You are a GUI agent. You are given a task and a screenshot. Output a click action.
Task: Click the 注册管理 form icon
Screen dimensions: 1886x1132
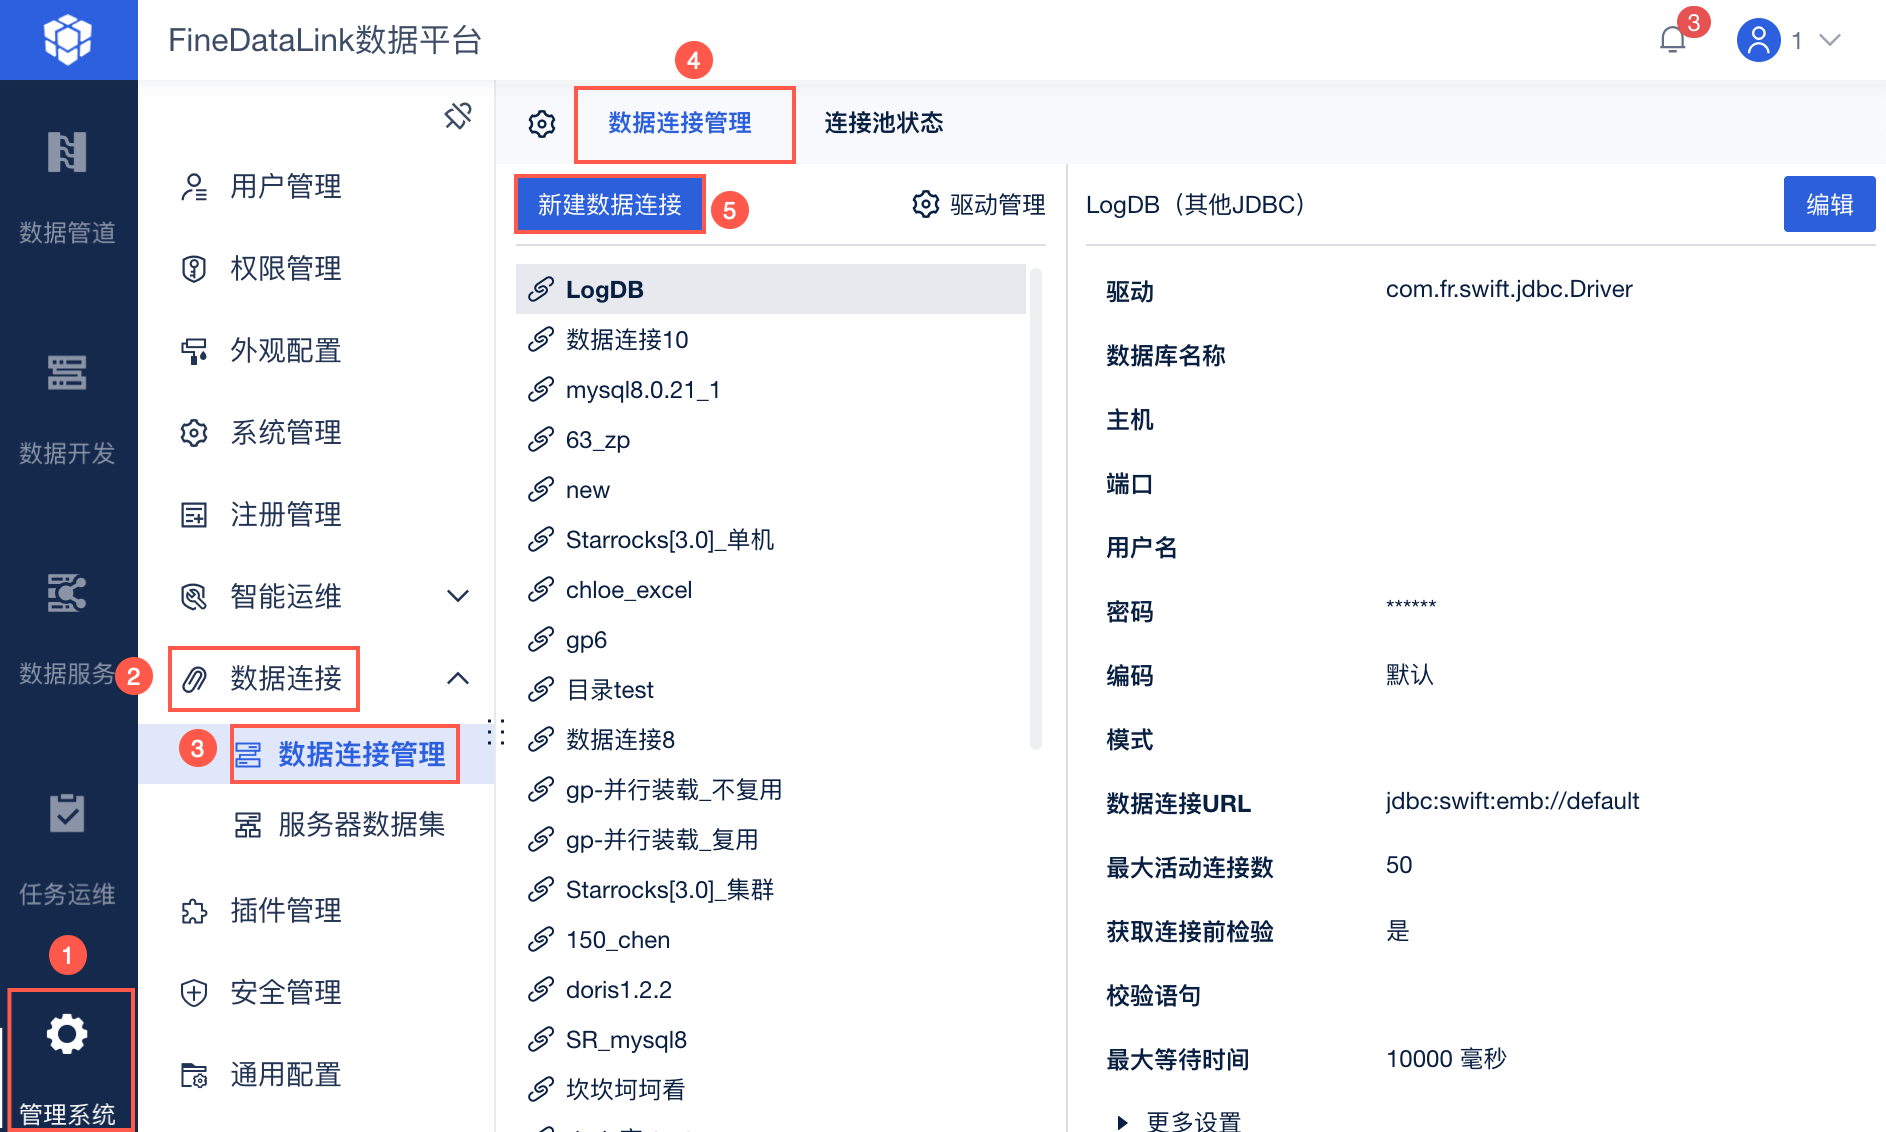tap(194, 515)
